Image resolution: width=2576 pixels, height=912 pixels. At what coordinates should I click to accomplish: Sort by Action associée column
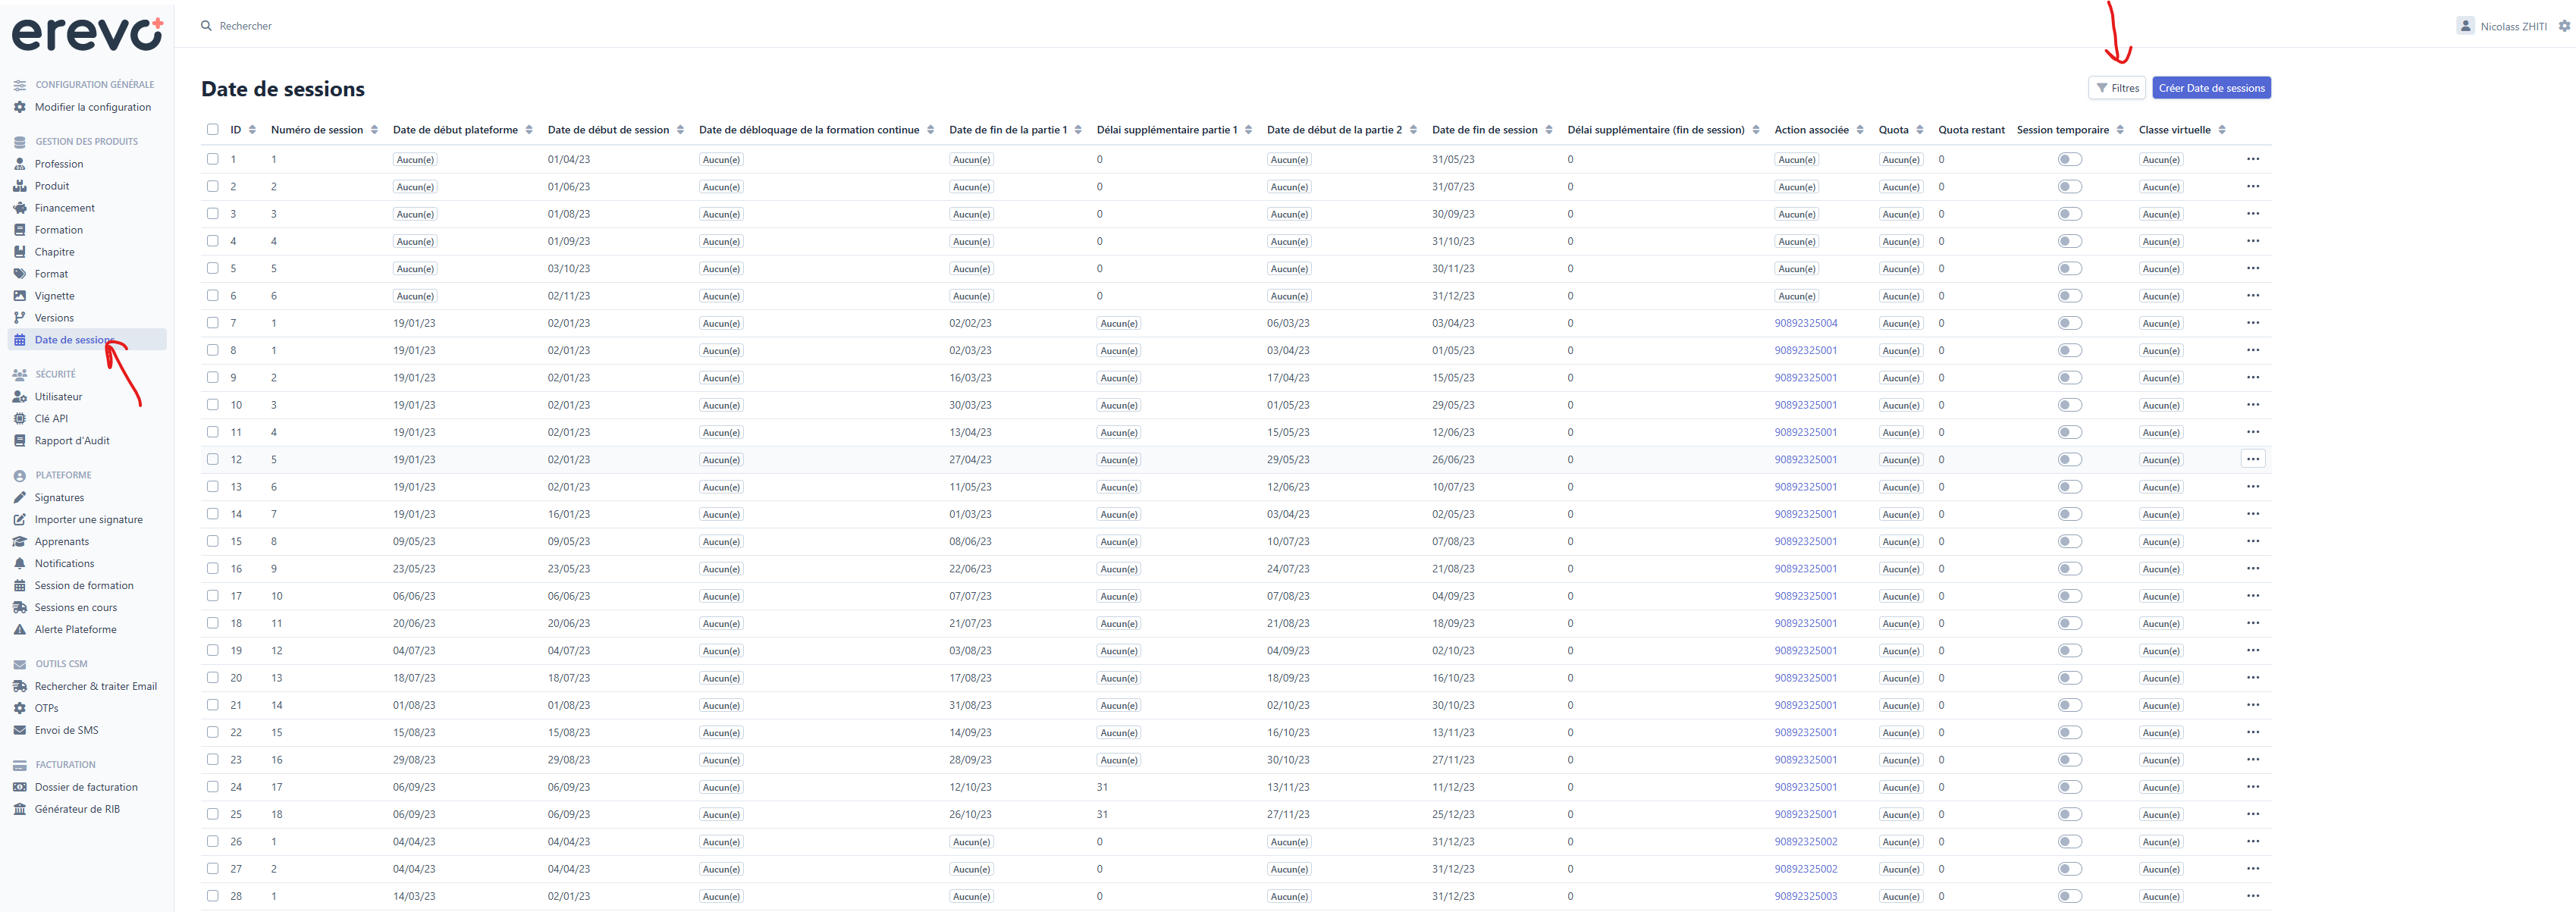(1819, 130)
